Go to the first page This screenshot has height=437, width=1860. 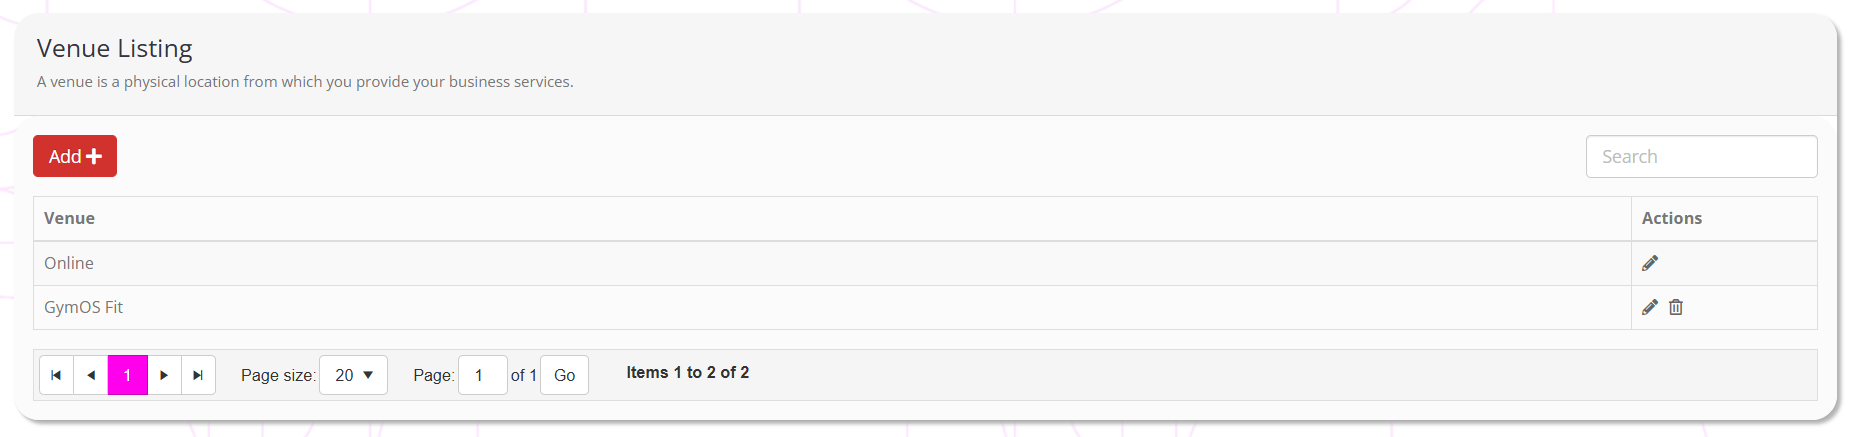(56, 375)
